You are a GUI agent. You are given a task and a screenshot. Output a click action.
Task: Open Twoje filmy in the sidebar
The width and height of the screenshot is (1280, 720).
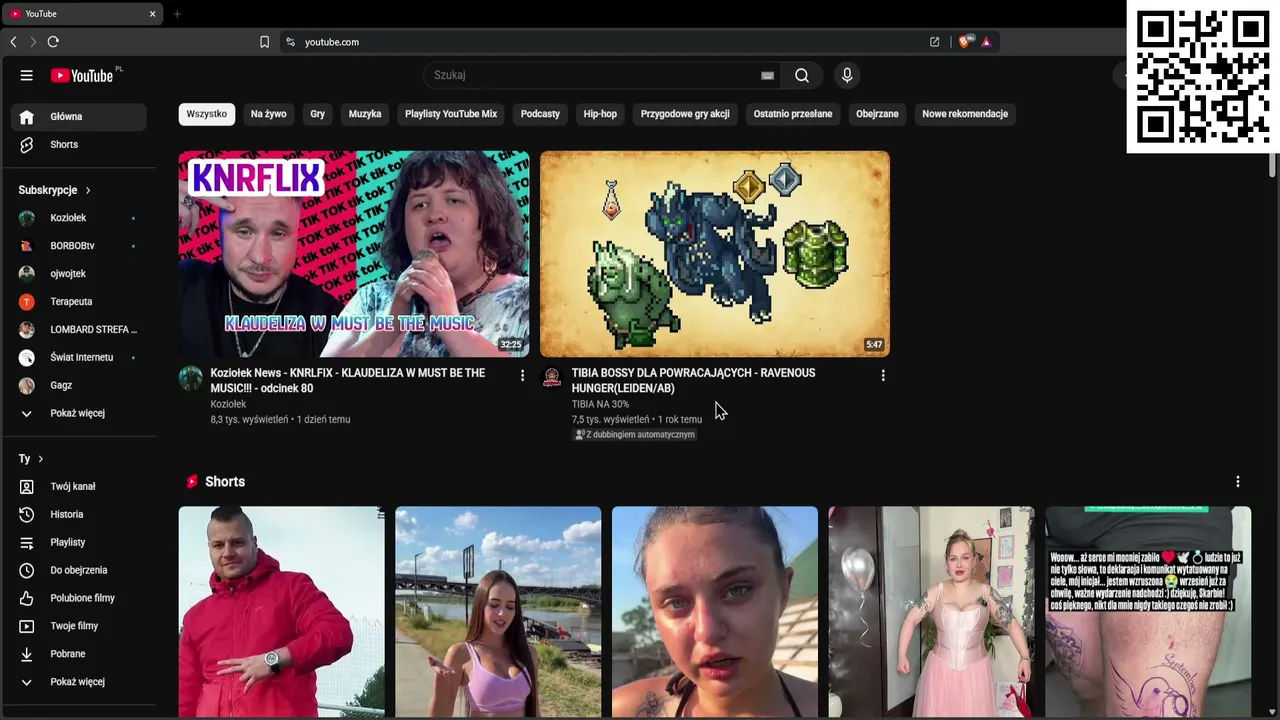pos(79,627)
